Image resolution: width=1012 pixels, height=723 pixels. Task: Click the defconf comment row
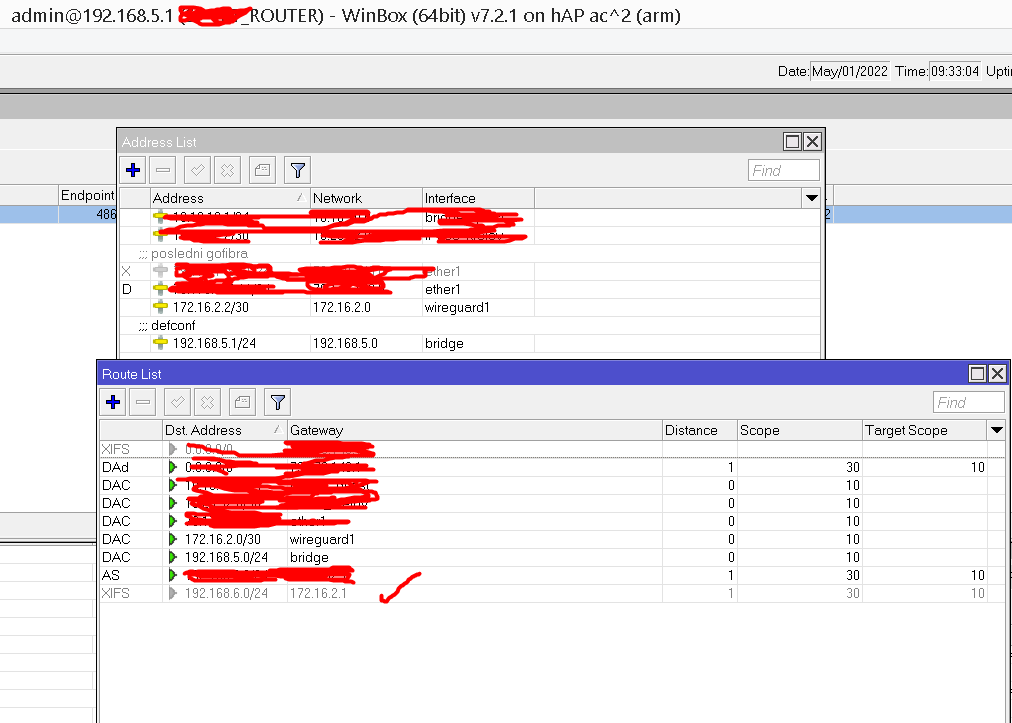469,325
